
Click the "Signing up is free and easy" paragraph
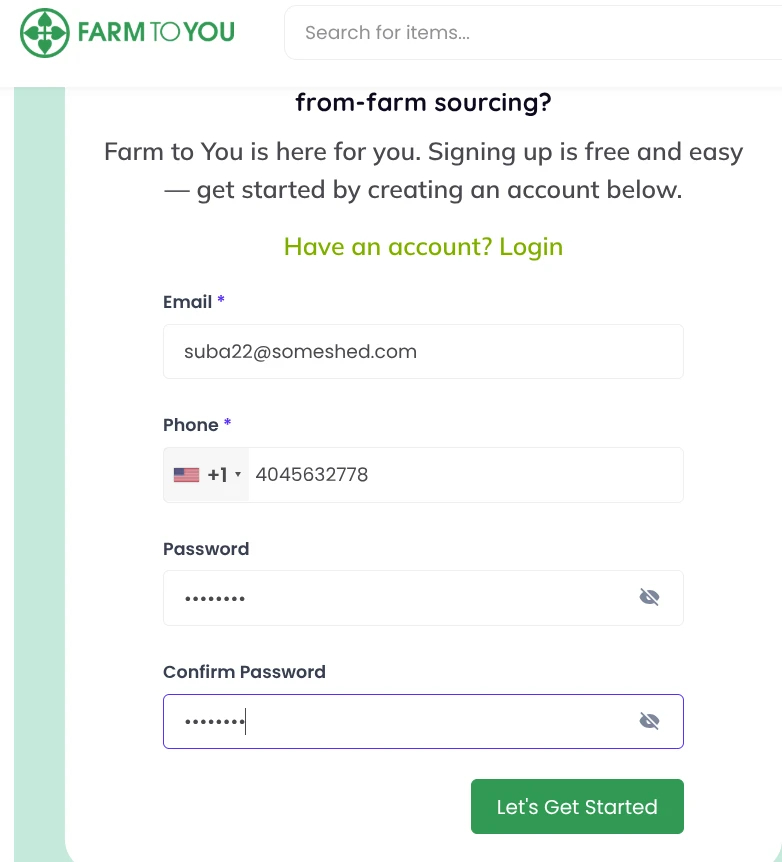pos(423,171)
